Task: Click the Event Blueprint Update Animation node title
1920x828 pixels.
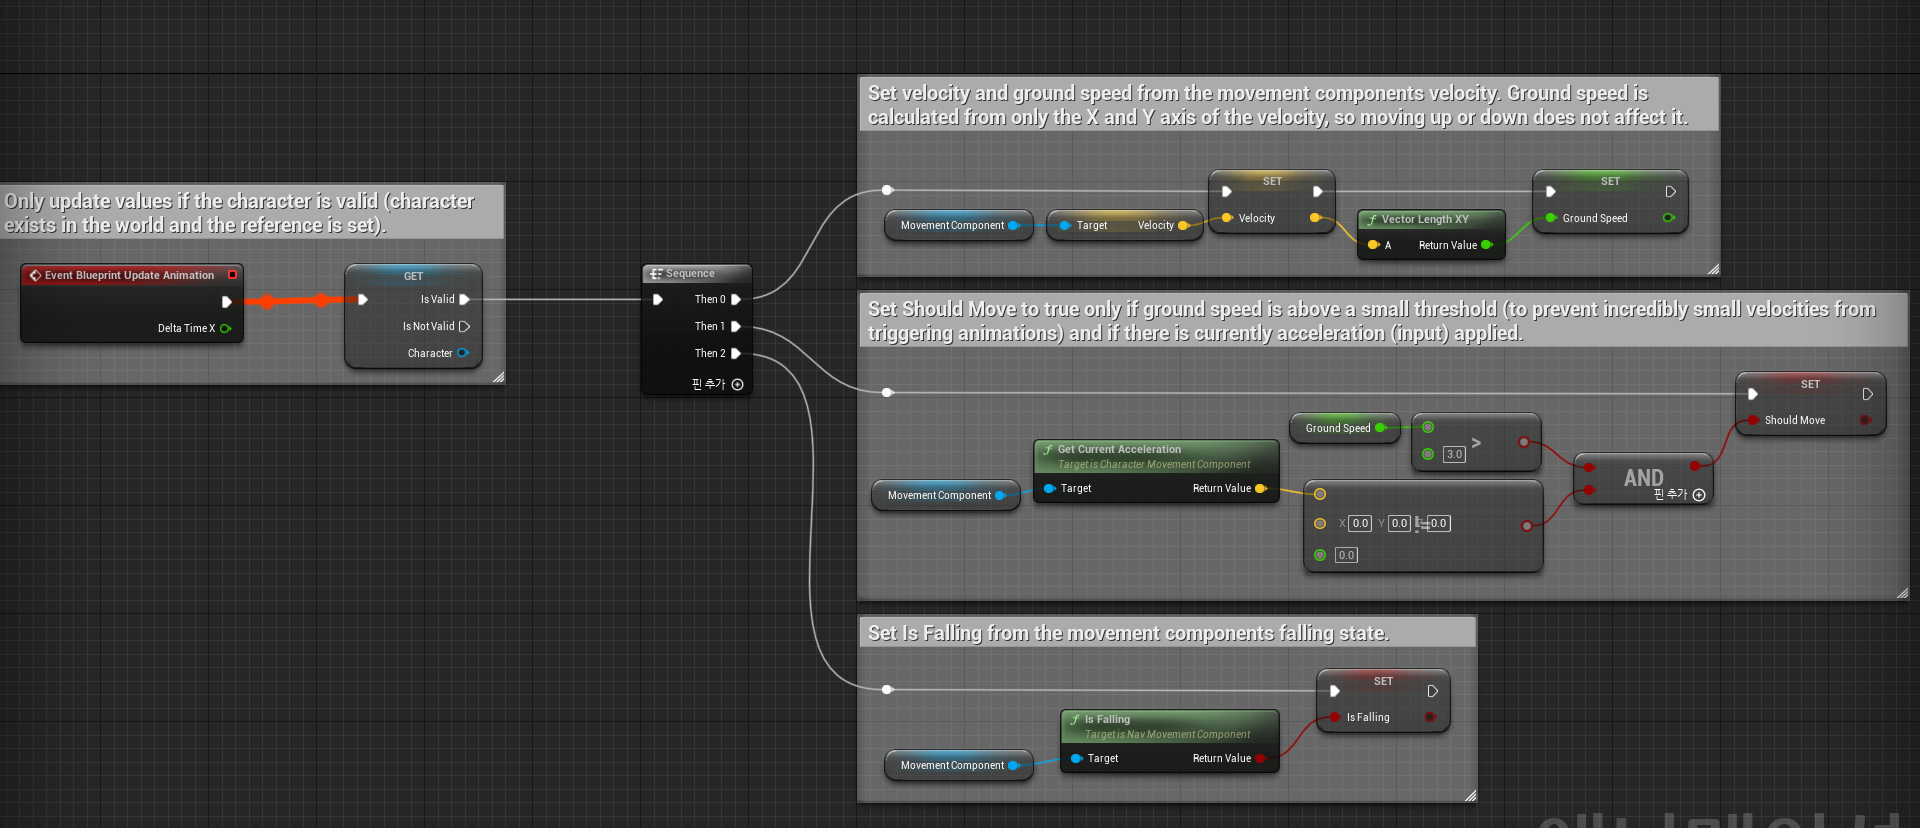Action: [x=129, y=275]
